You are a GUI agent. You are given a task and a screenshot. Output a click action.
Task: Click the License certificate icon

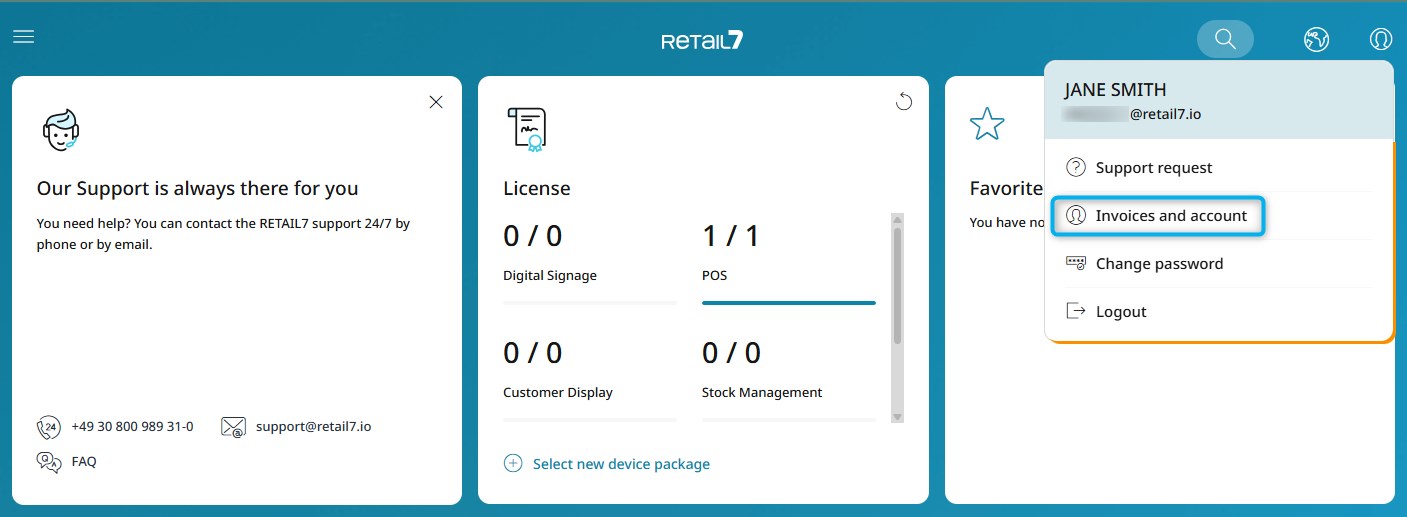coord(527,128)
